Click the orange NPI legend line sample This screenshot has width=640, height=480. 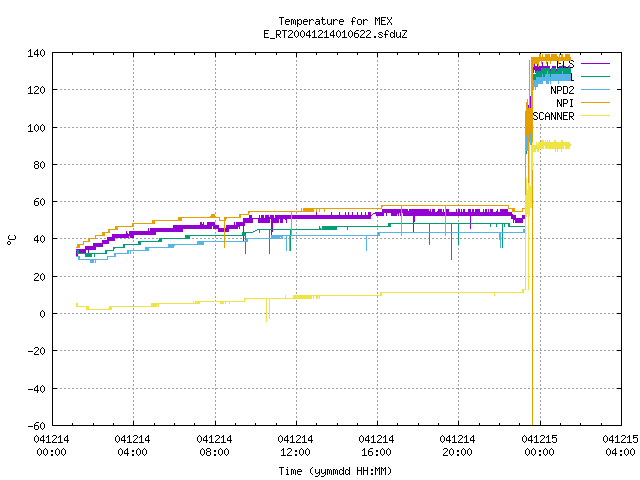(596, 102)
